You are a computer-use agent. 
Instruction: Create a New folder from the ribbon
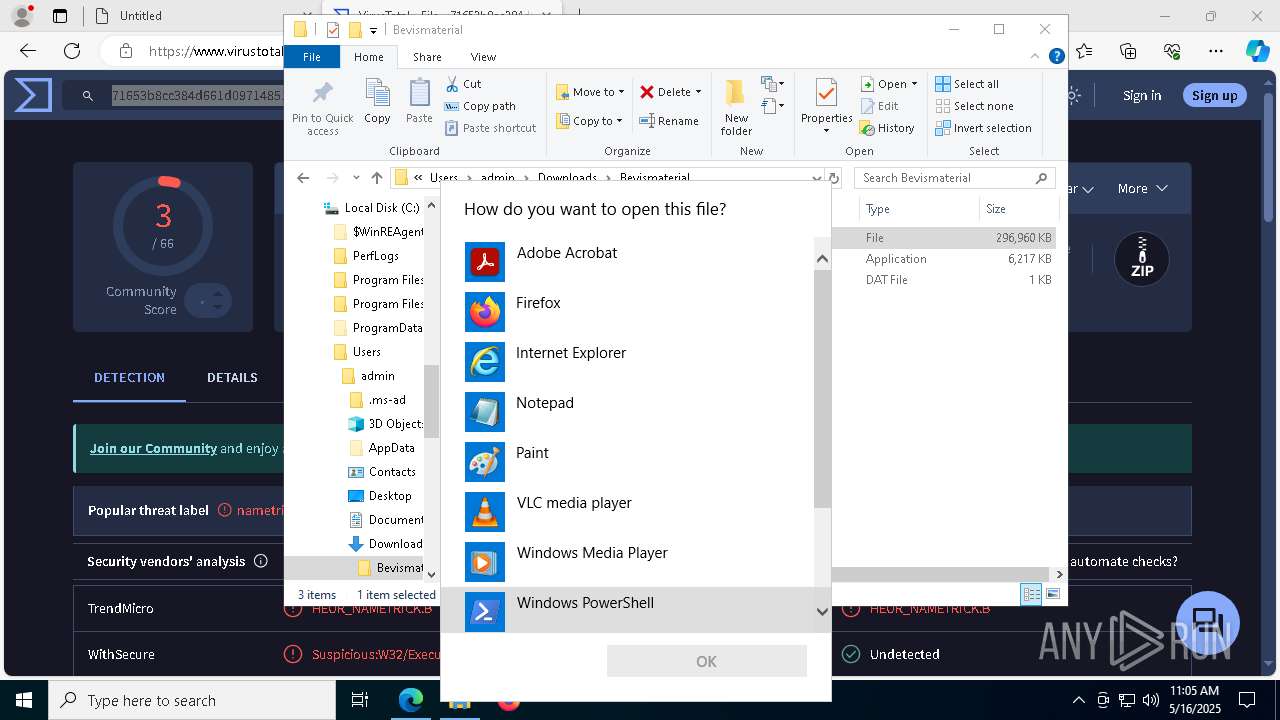point(736,108)
